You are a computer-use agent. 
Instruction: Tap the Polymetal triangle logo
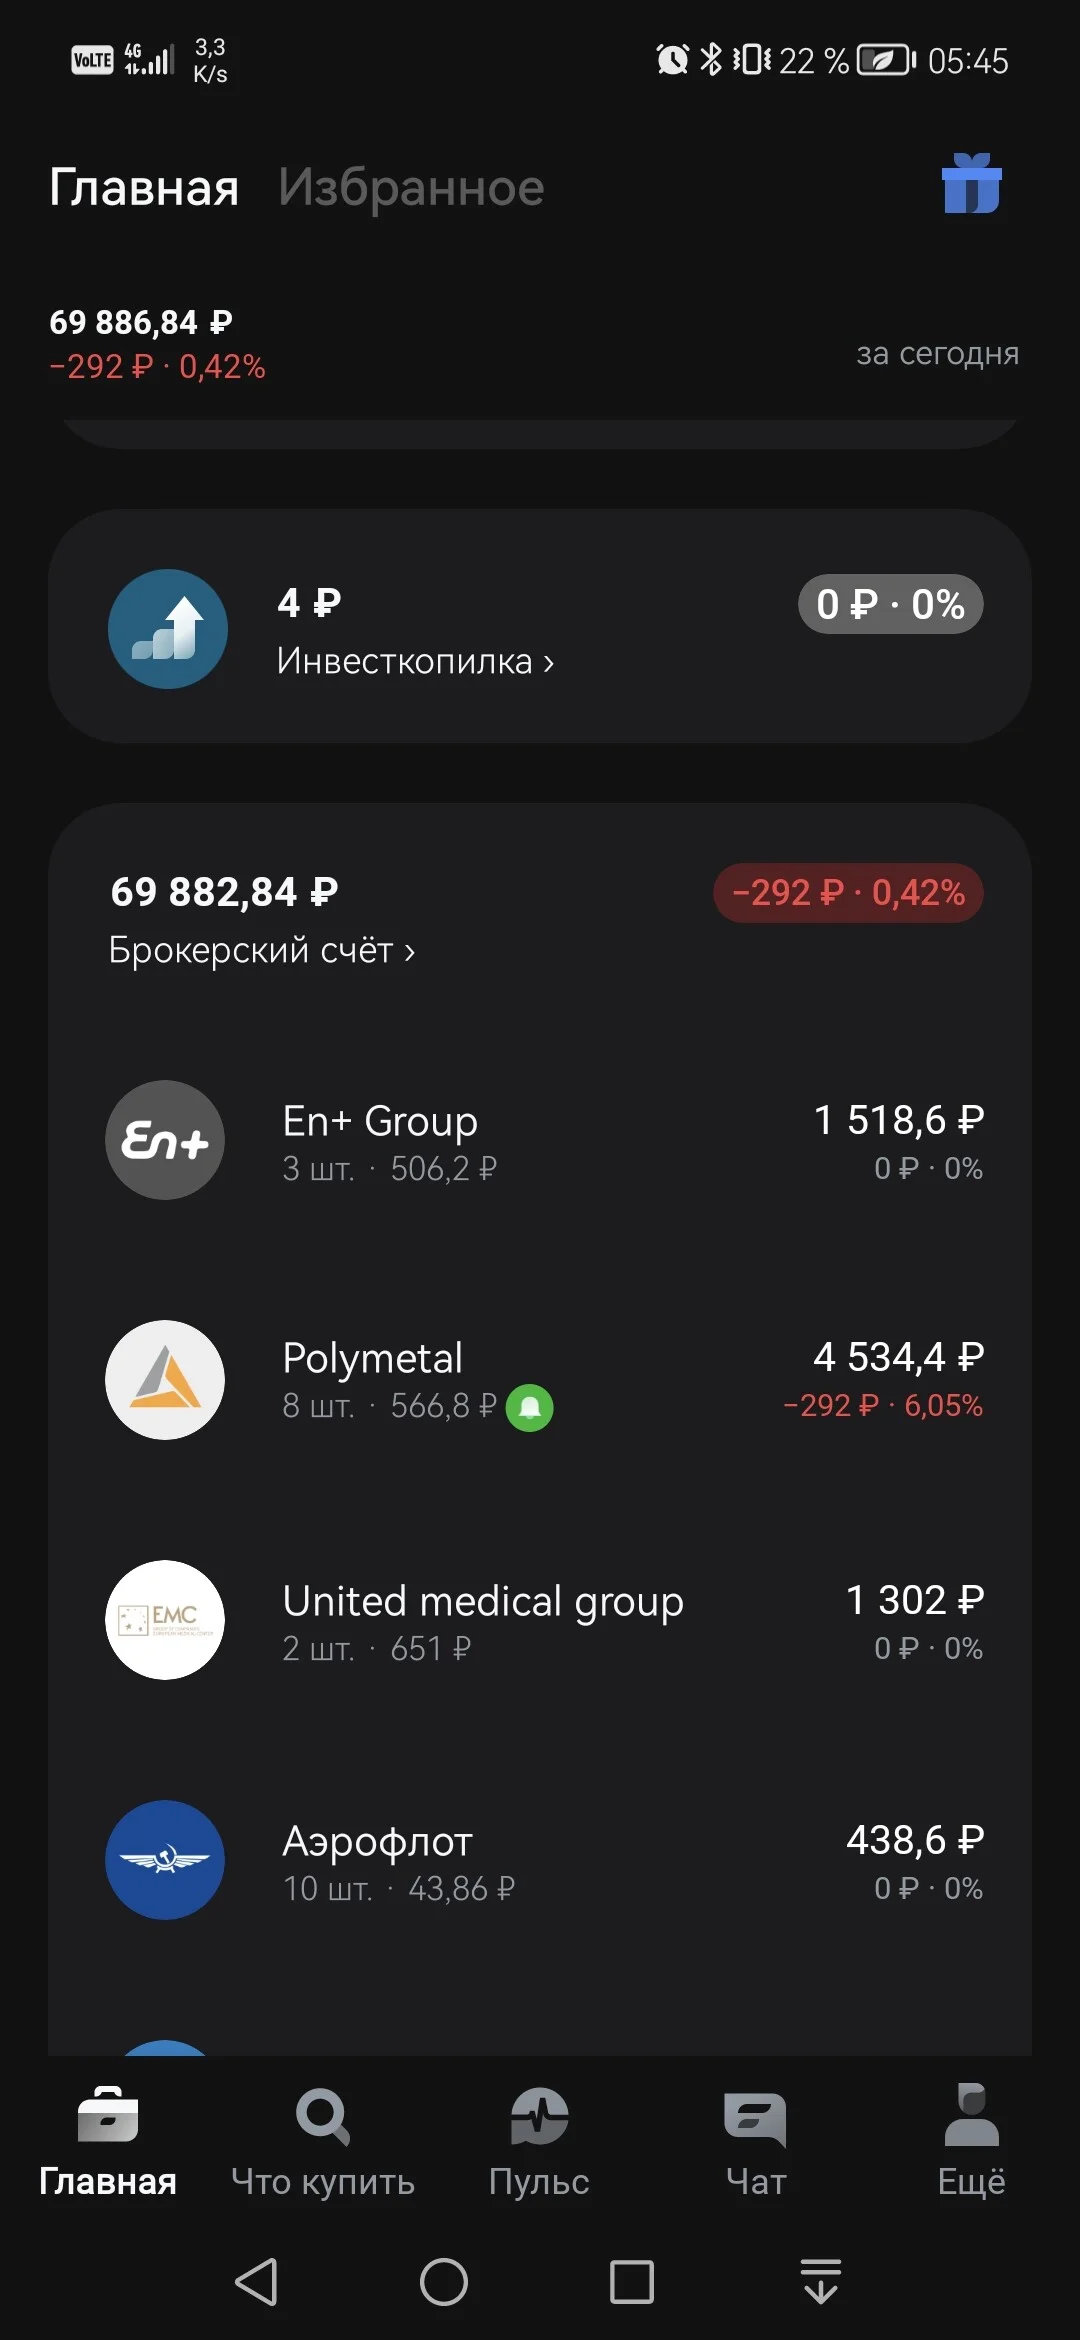(165, 1380)
